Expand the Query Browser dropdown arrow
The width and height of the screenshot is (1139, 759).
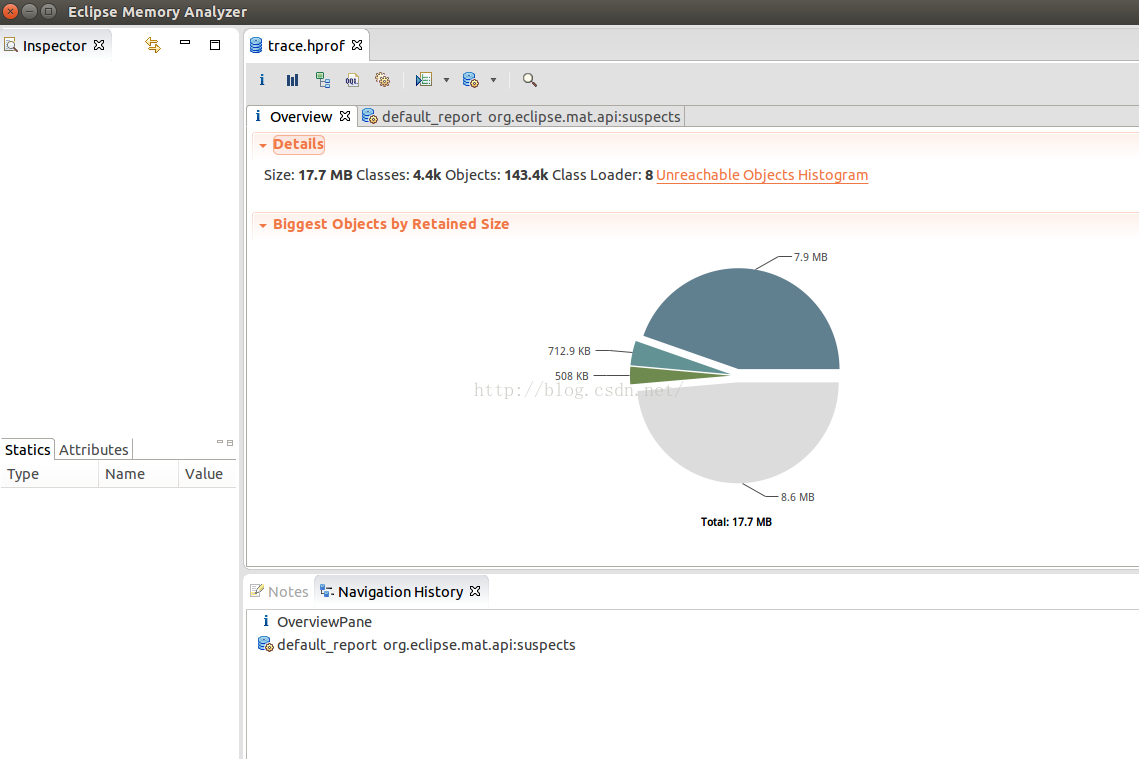tap(493, 80)
